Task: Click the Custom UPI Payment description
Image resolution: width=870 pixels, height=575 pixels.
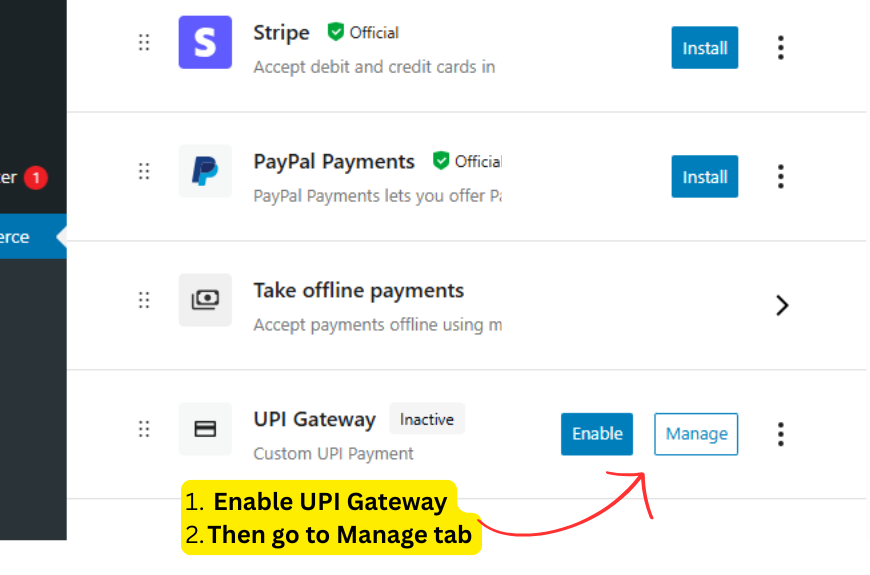Action: tap(333, 453)
